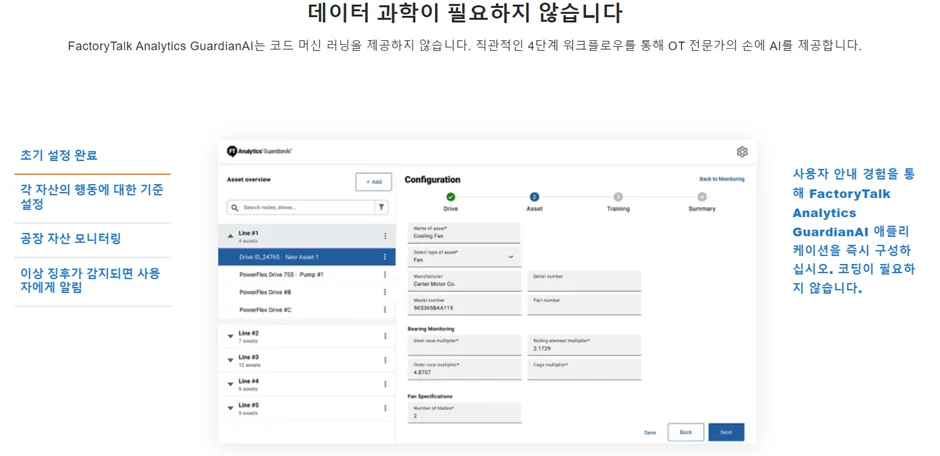Click the FT Analytics GuardianAI logo
940x456 pixels.
(259, 151)
